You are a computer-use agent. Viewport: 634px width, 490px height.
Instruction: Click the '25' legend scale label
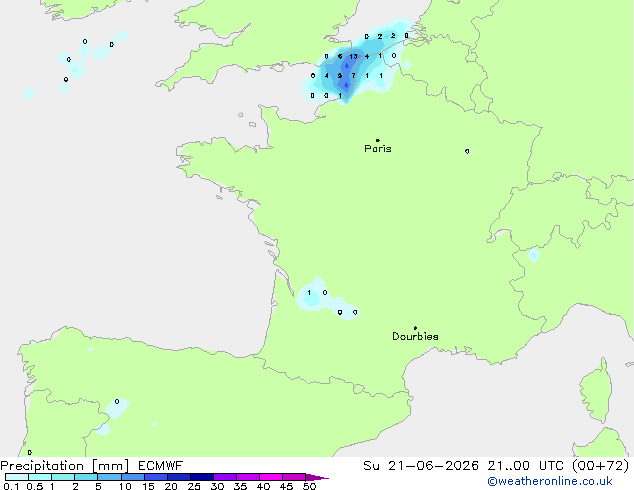click(194, 486)
